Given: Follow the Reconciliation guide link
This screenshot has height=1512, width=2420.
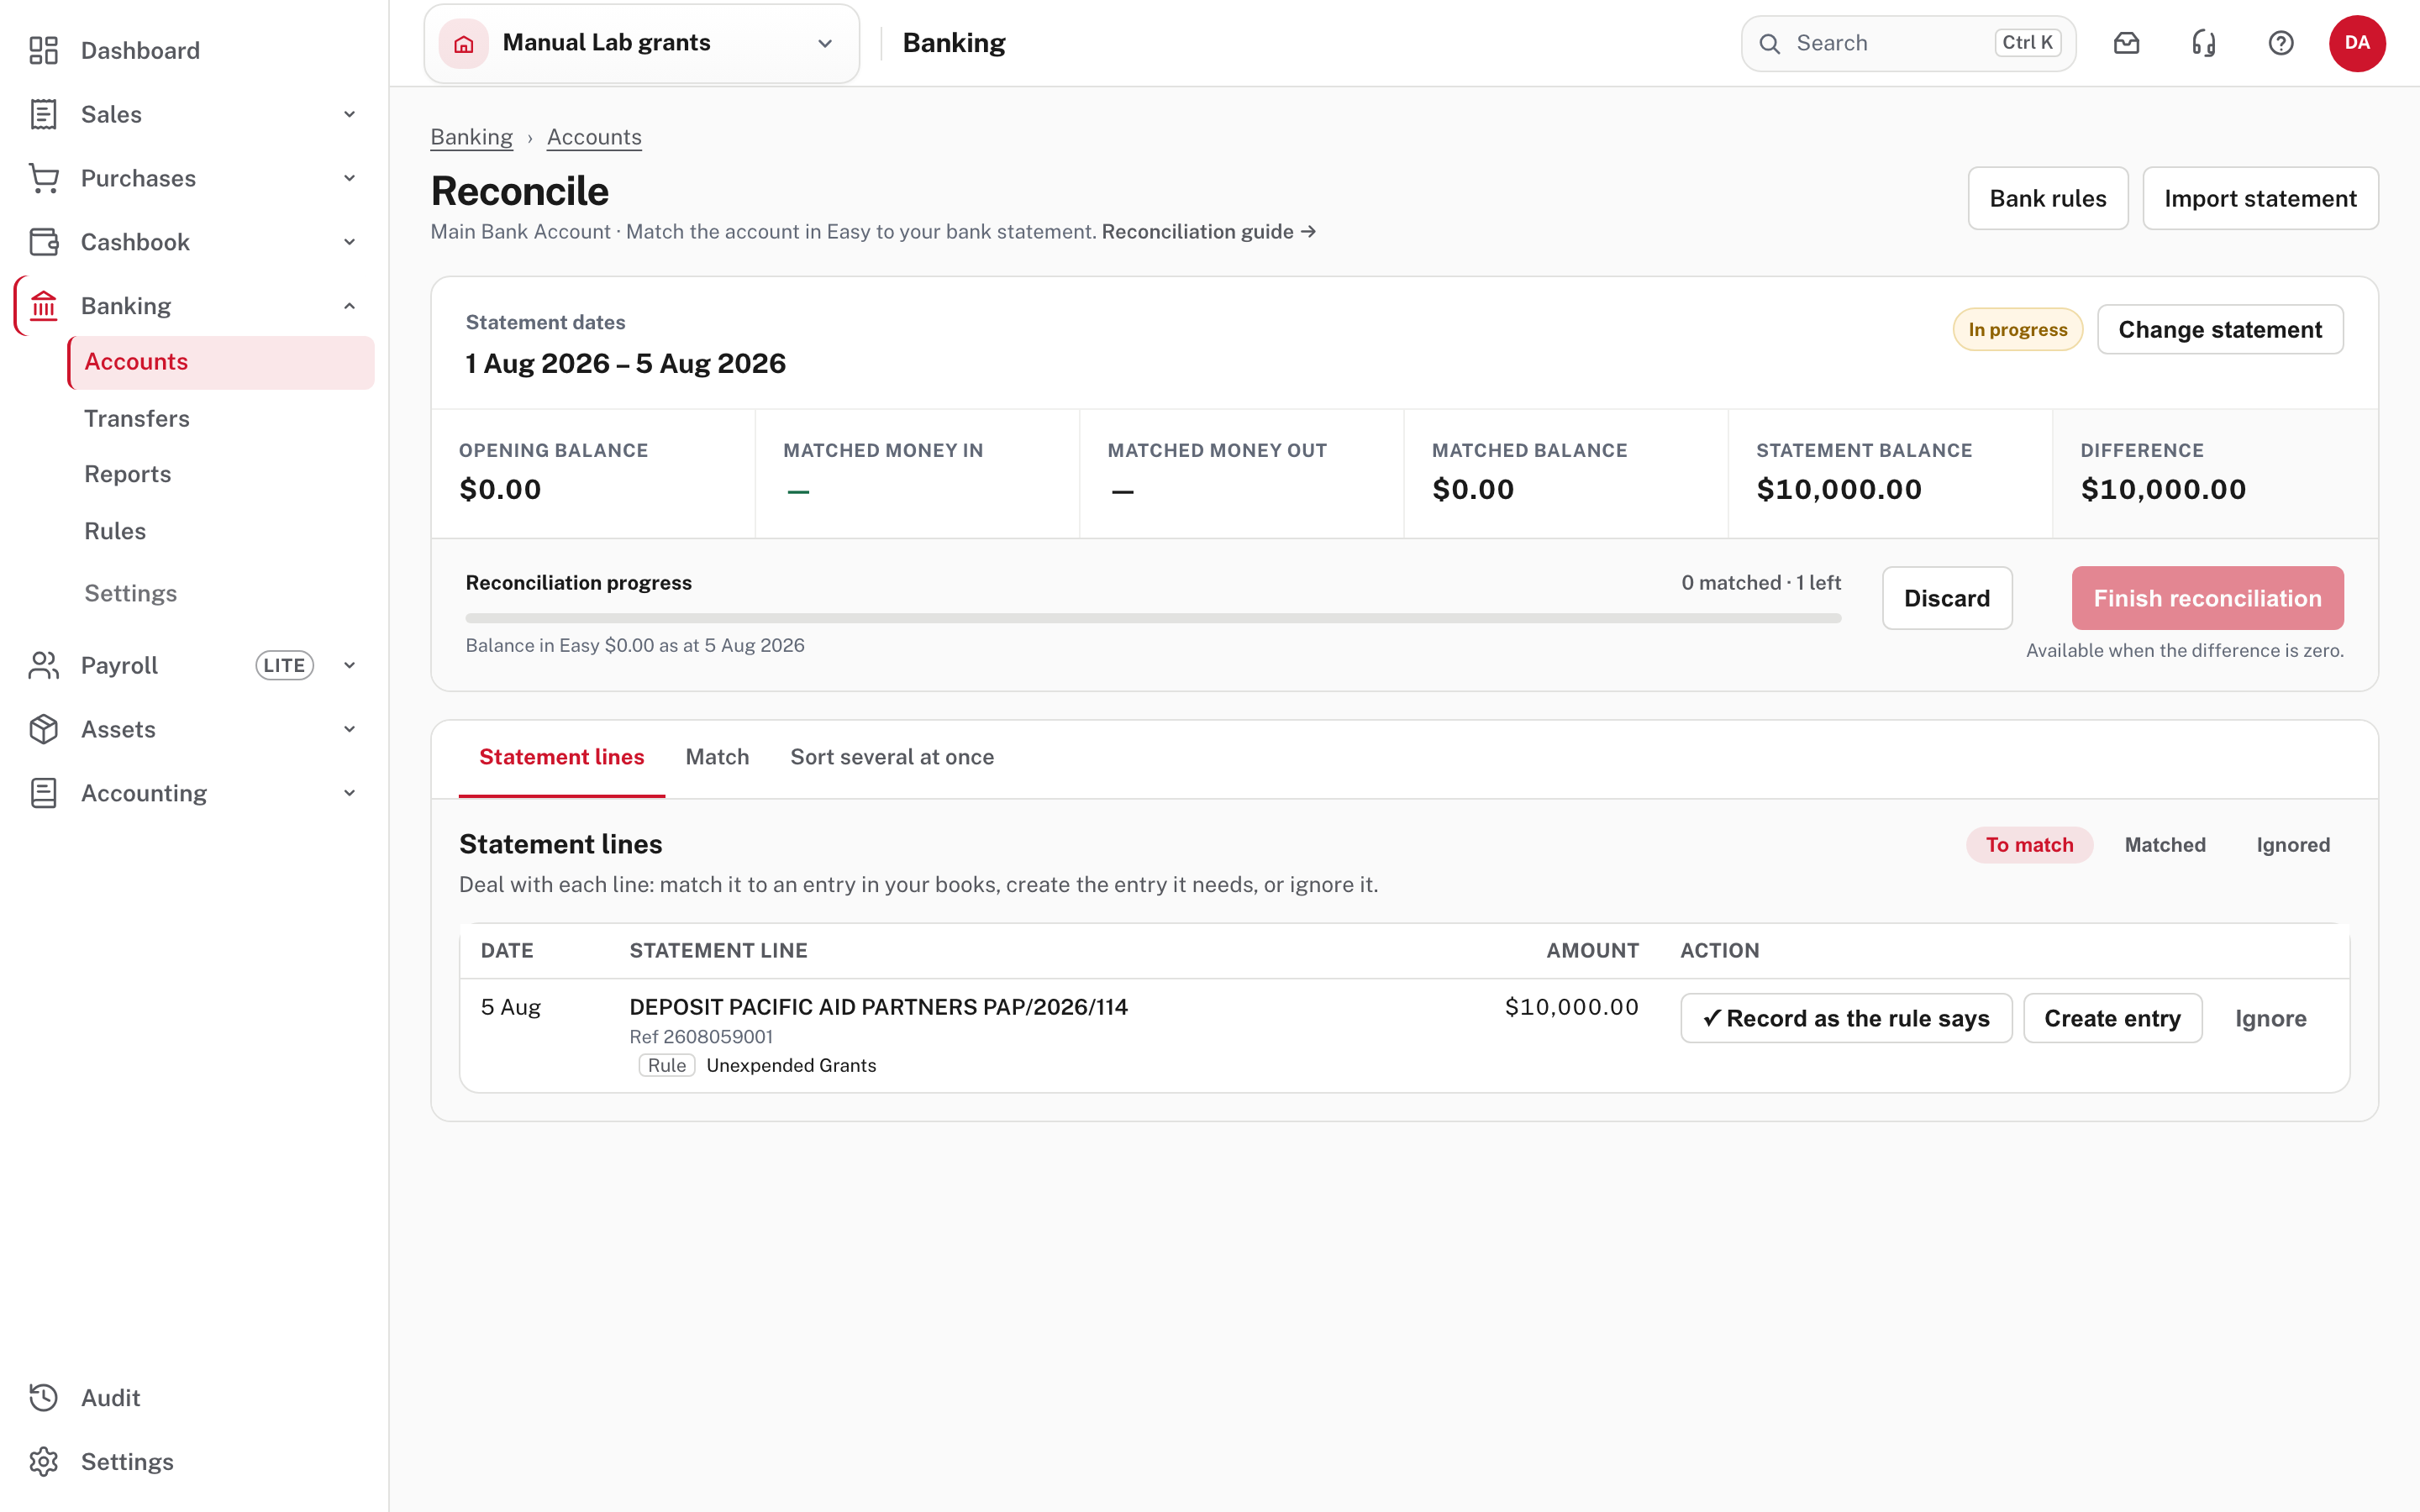Looking at the screenshot, I should [x=1209, y=232].
